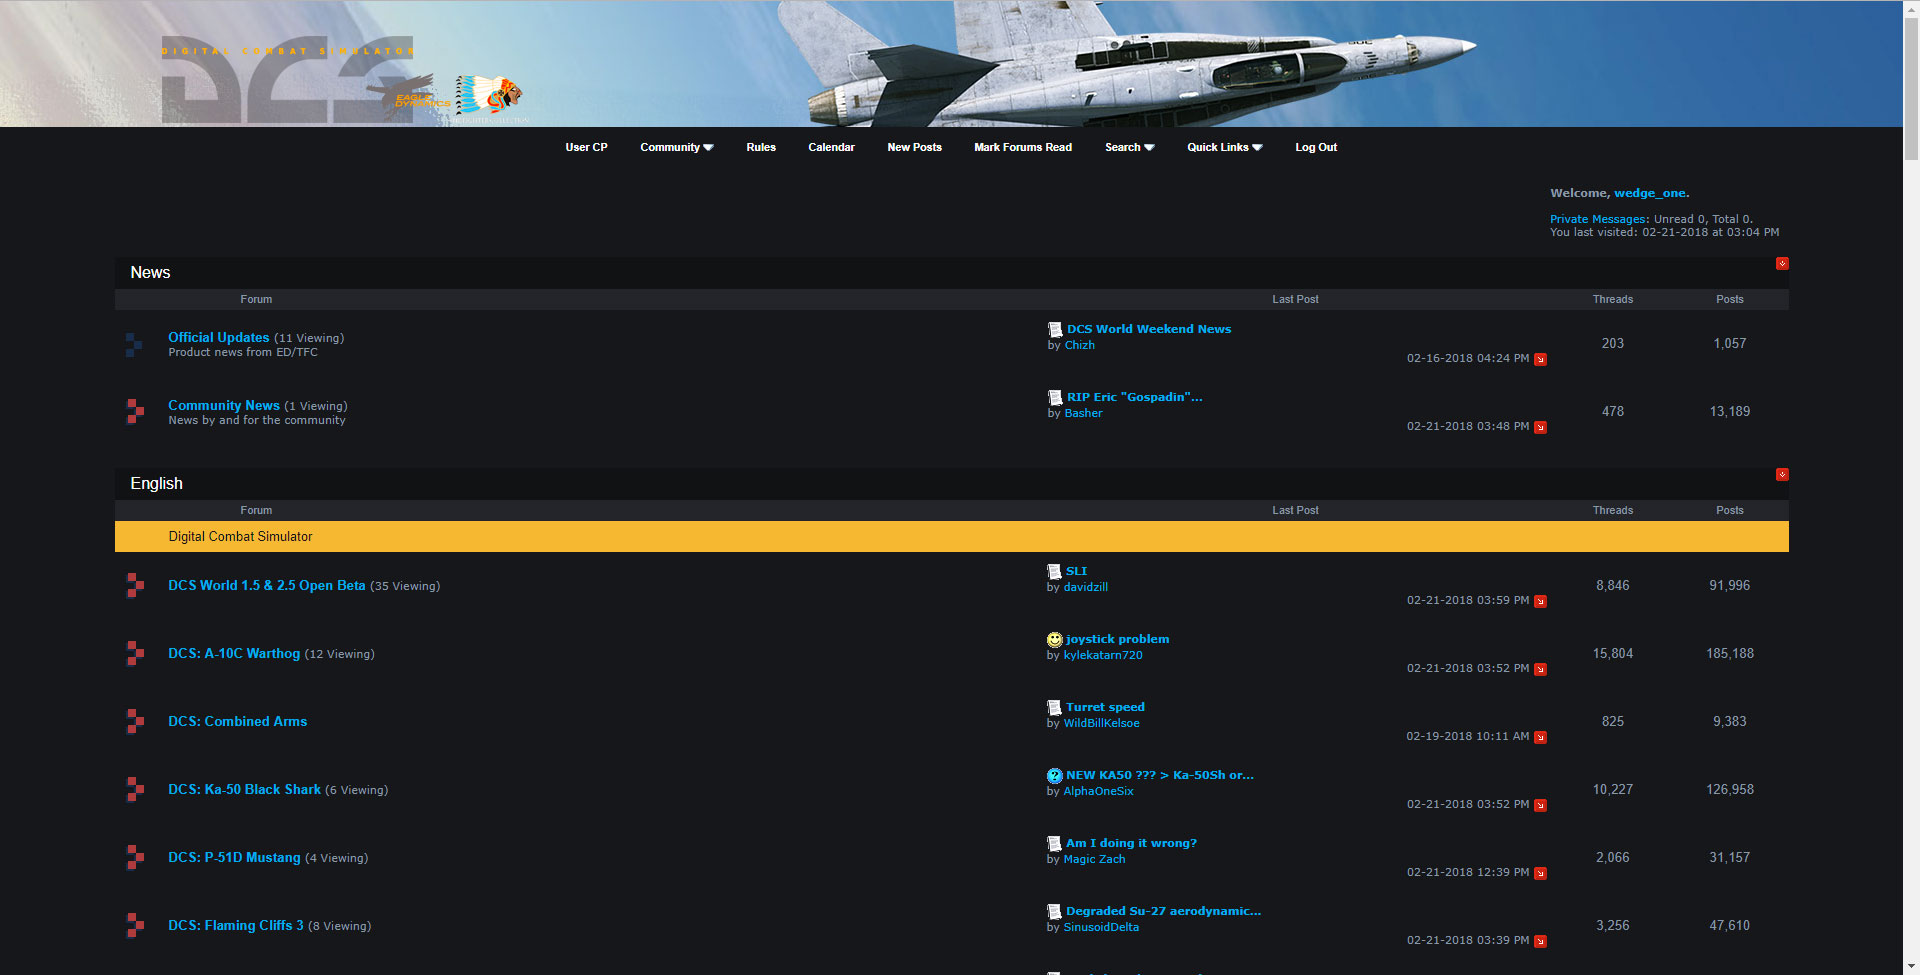
Task: Open the DCS: P-51D Mustang forum
Action: coord(234,857)
